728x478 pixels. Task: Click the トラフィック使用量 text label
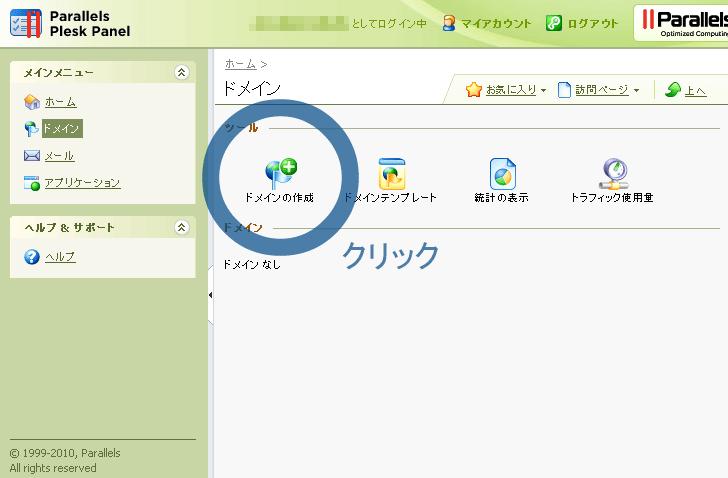pos(612,198)
